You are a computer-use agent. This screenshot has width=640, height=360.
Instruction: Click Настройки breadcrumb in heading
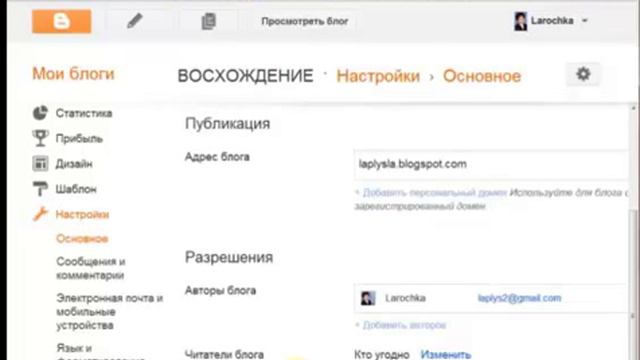click(378, 76)
